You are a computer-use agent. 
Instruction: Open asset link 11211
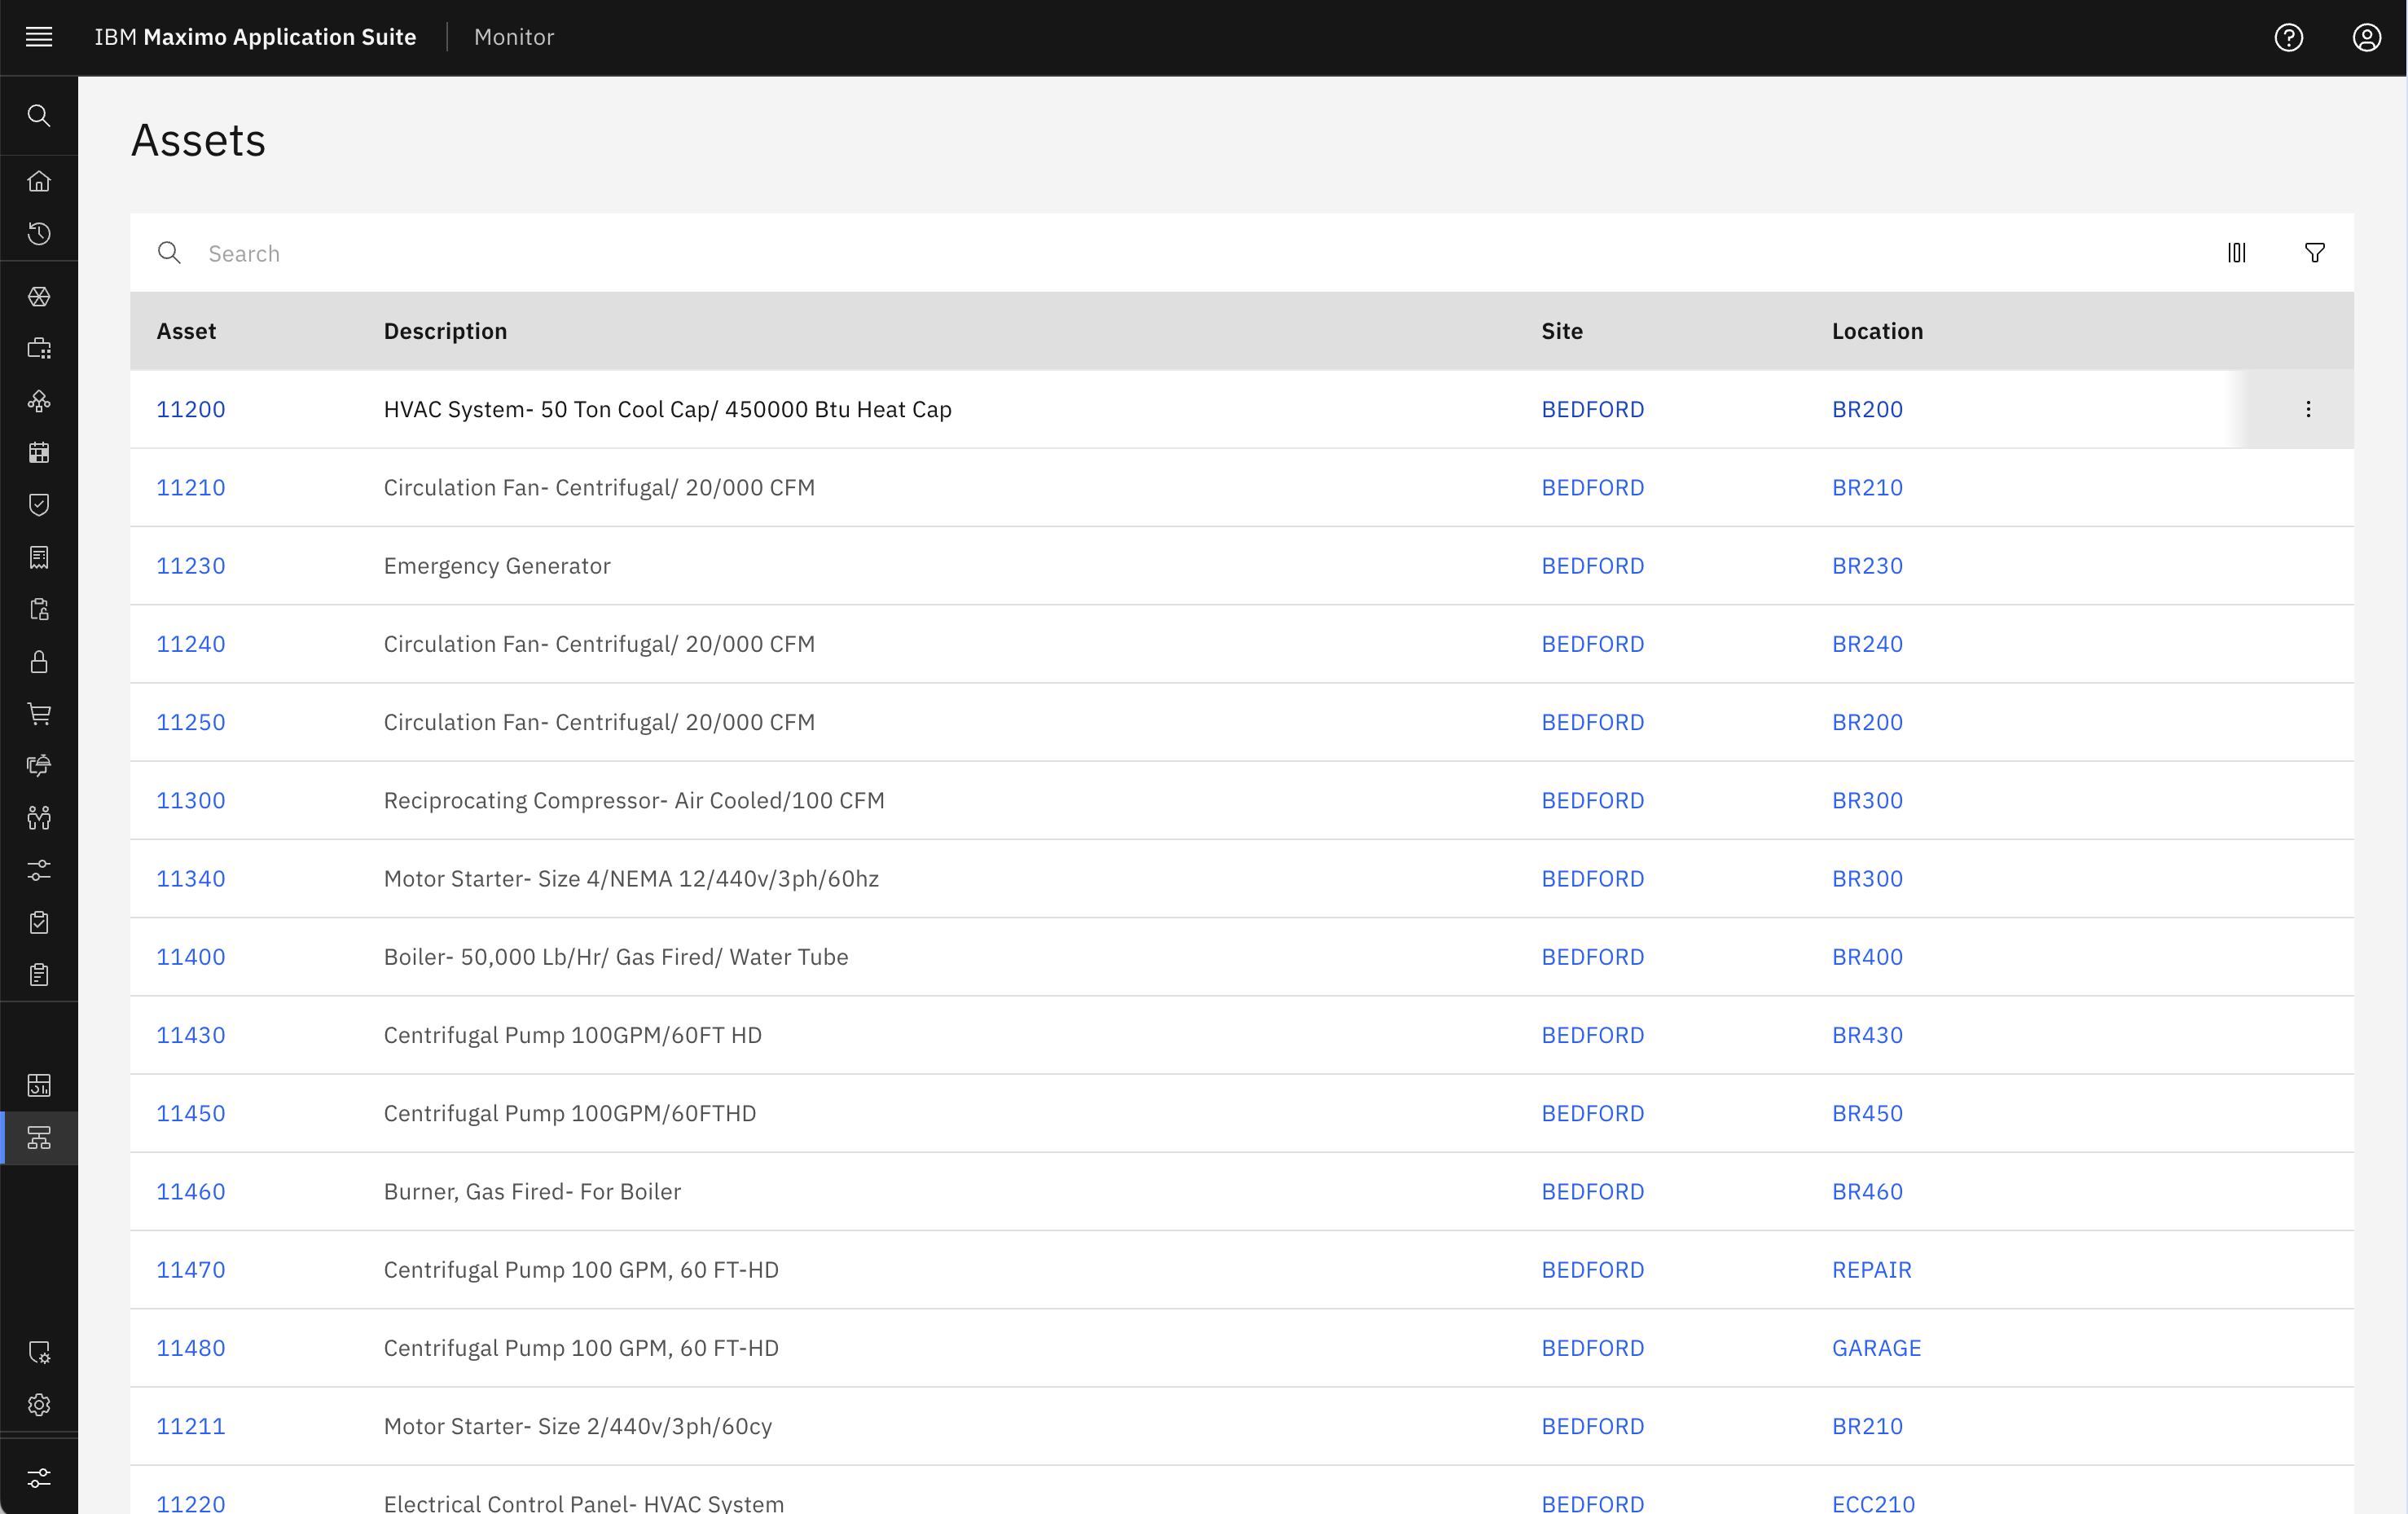(x=191, y=1426)
